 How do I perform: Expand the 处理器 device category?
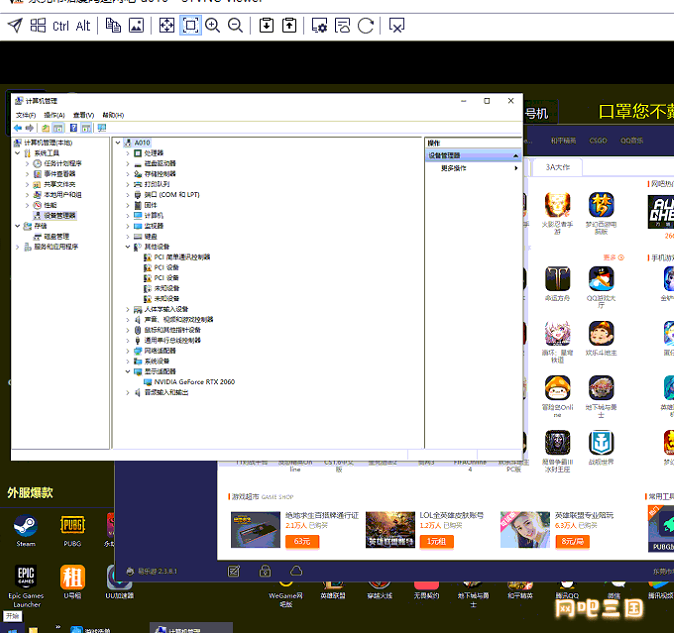[128, 153]
